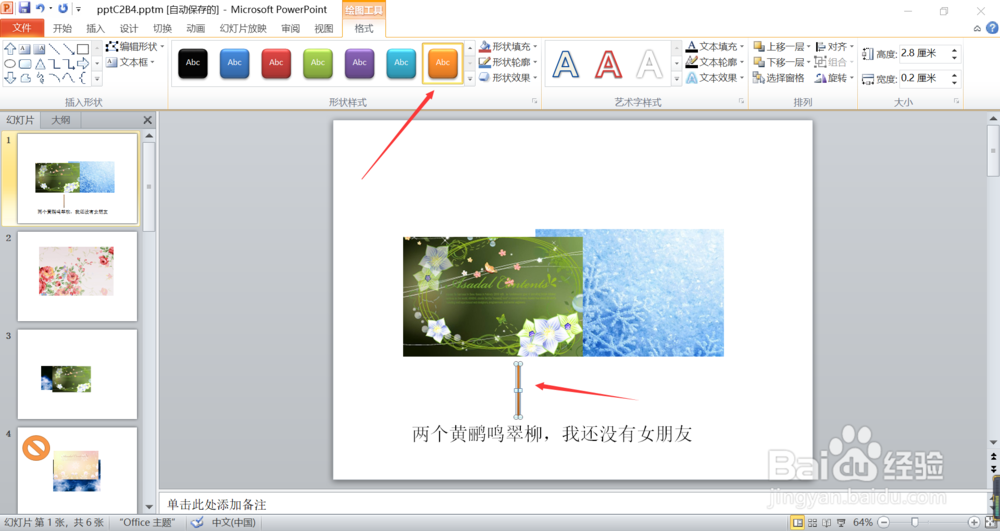Click the Undo icon in title bar
This screenshot has width=1000, height=531.
pos(40,8)
